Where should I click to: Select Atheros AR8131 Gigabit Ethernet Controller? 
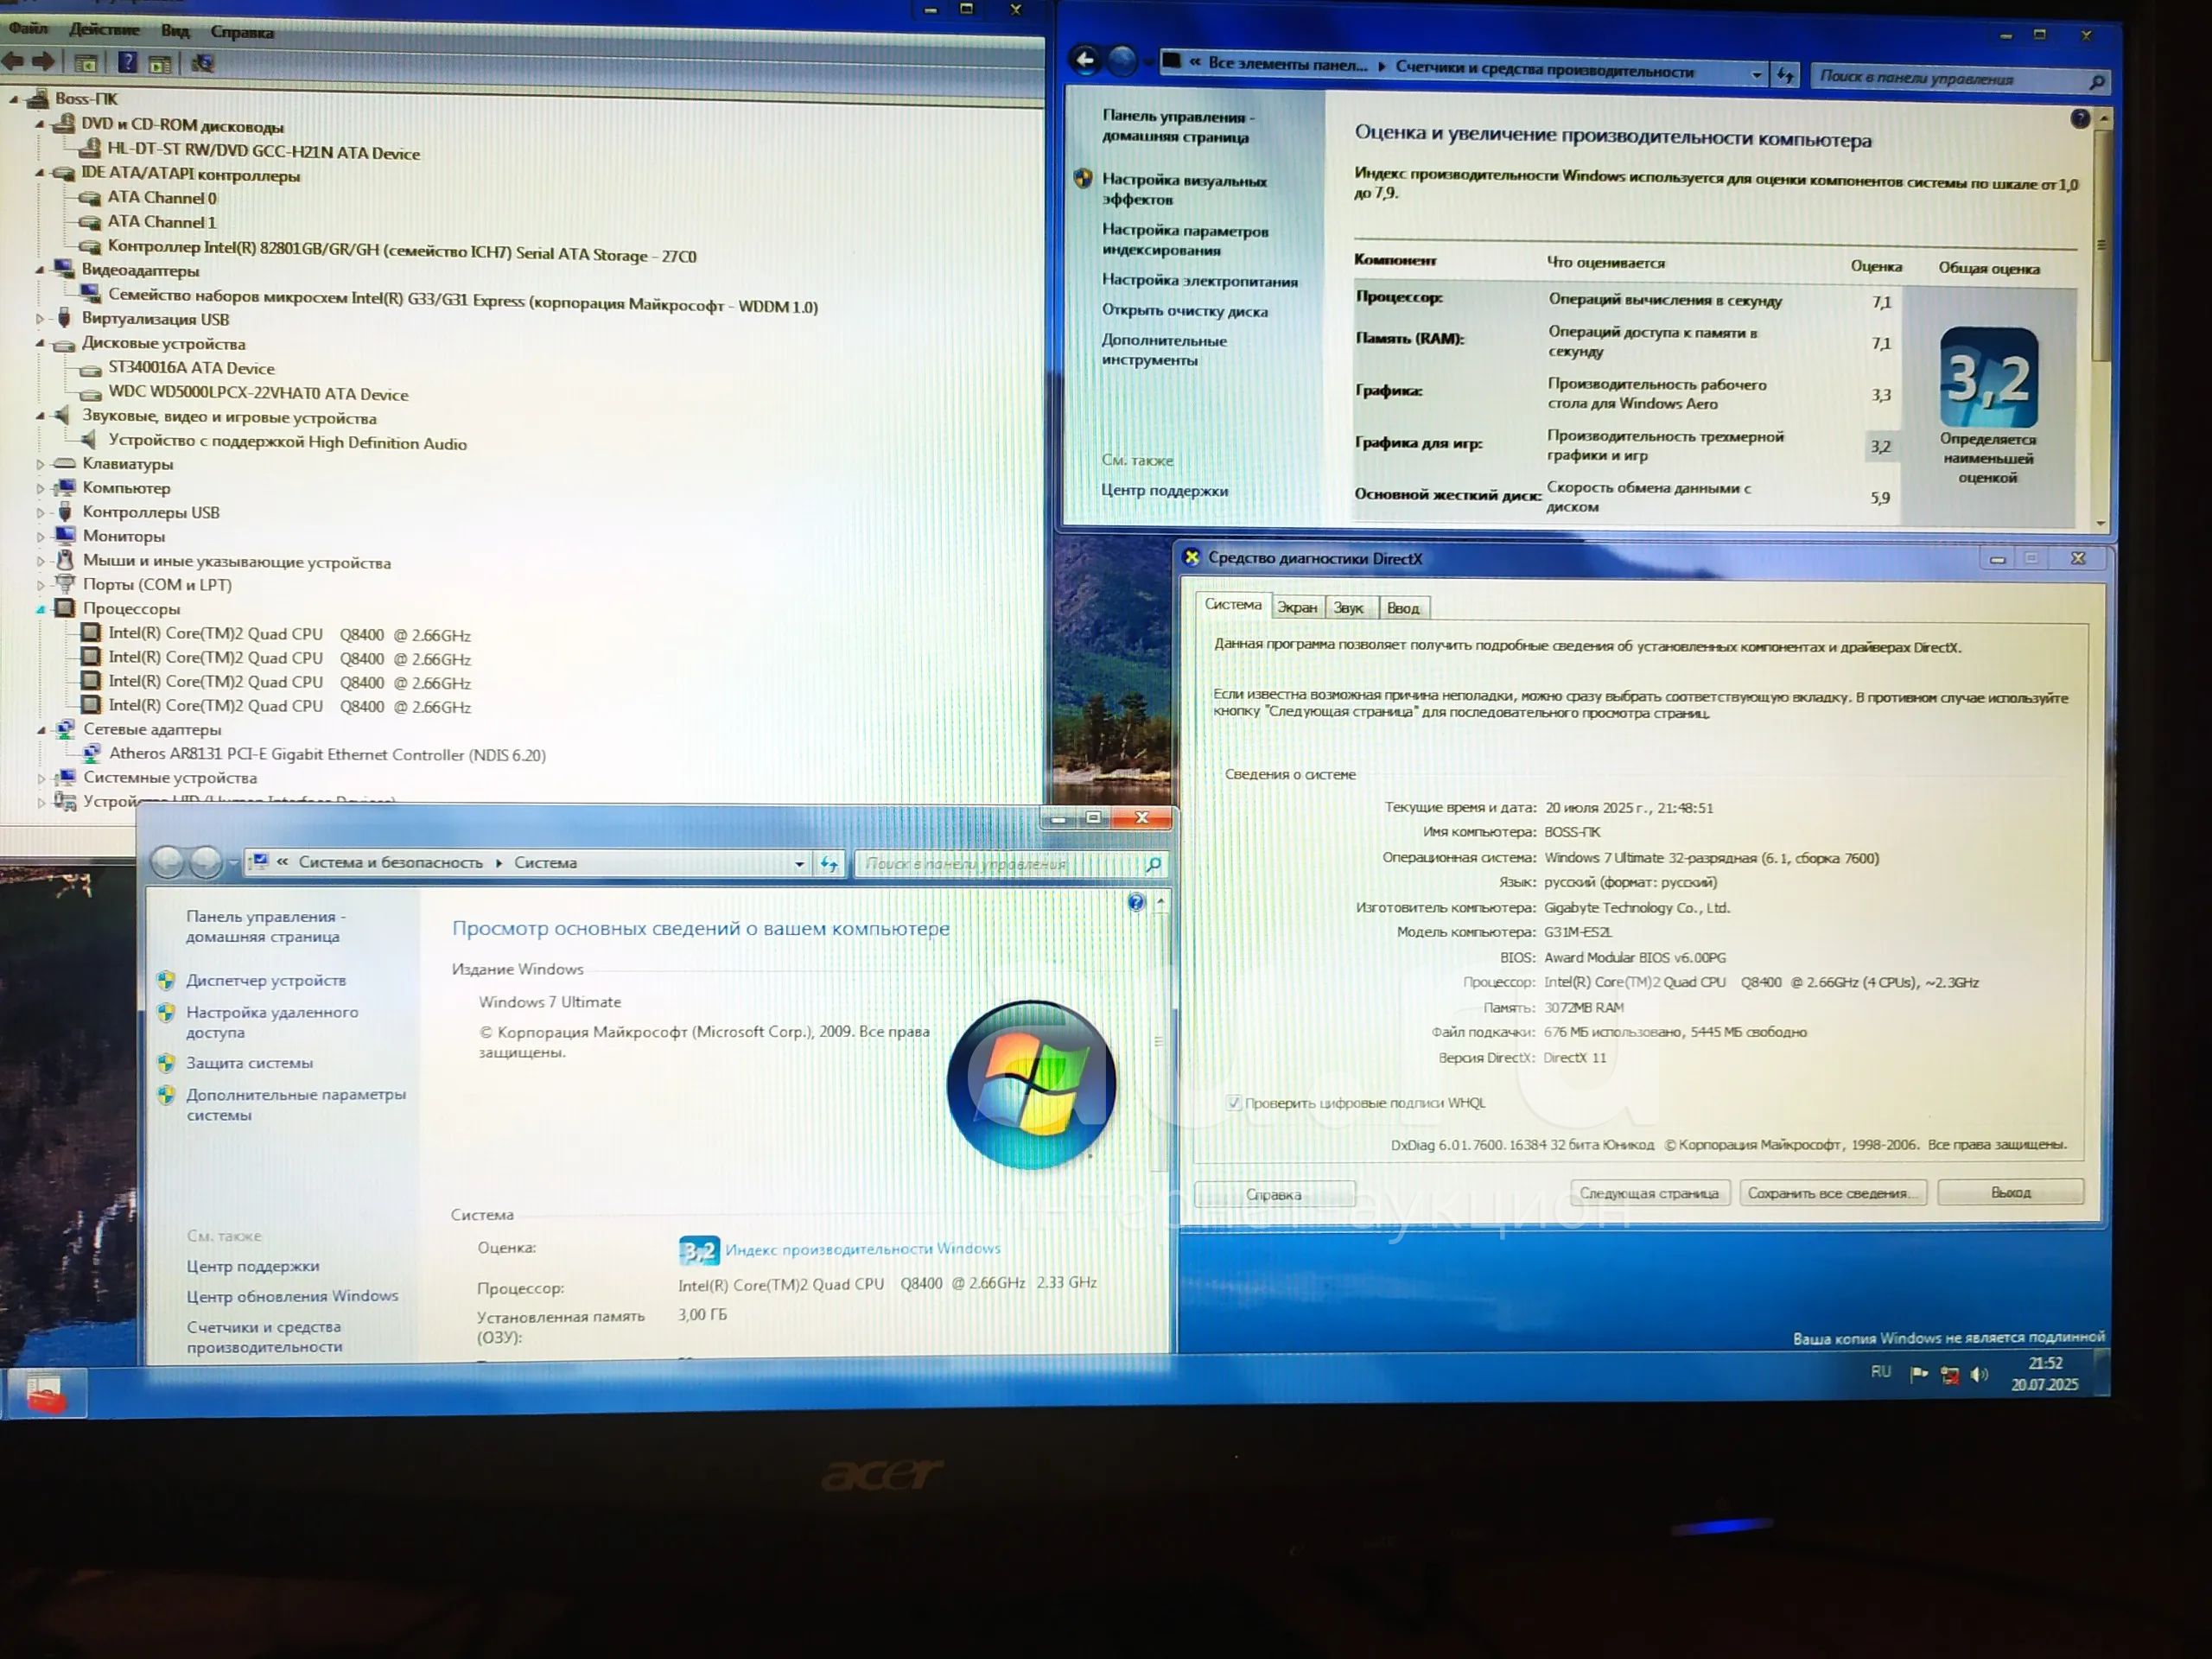point(327,754)
